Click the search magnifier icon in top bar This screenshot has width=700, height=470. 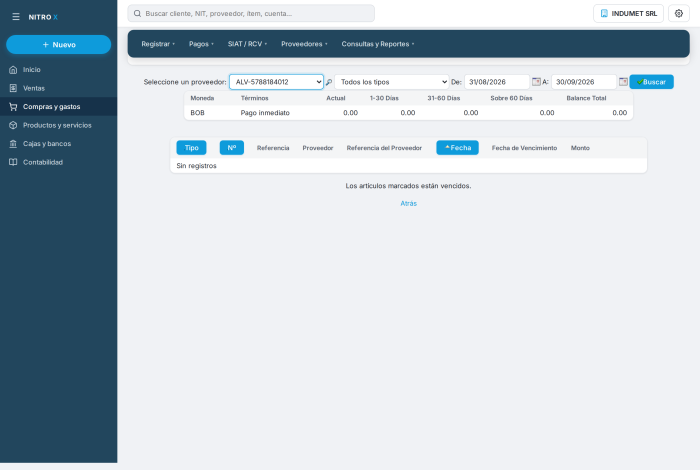[138, 13]
